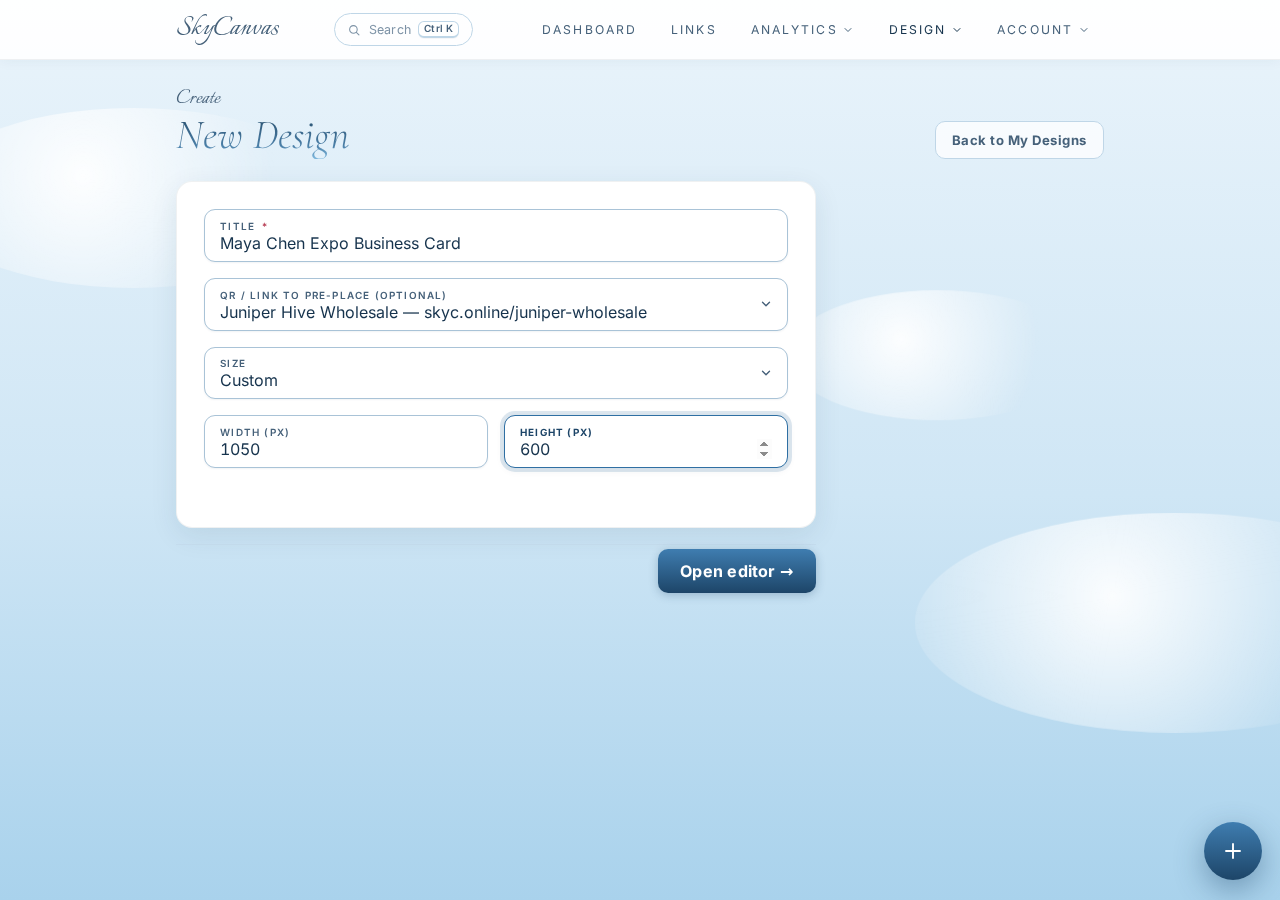The width and height of the screenshot is (1280, 900).
Task: Click the Open editor button
Action: click(737, 571)
